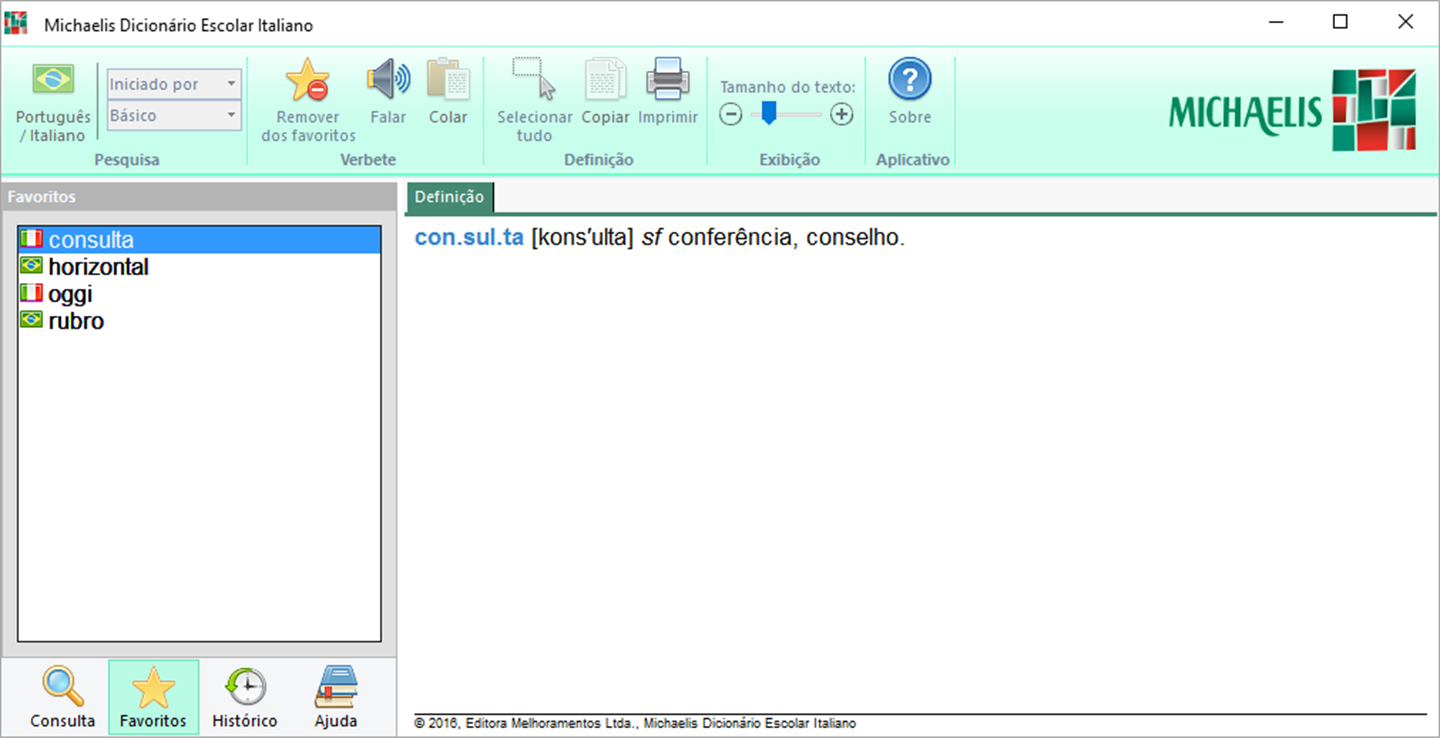Click the Italian flag beside consulta

[32, 239]
